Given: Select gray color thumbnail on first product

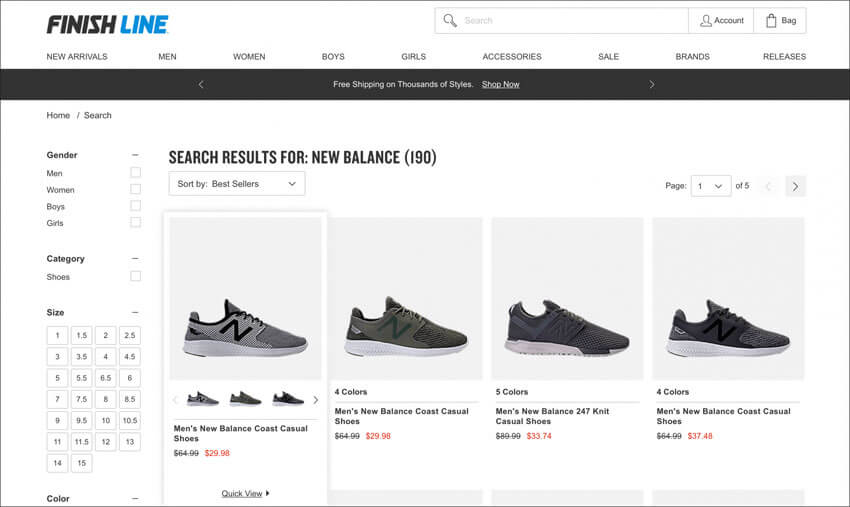Looking at the screenshot, I should (x=203, y=399).
